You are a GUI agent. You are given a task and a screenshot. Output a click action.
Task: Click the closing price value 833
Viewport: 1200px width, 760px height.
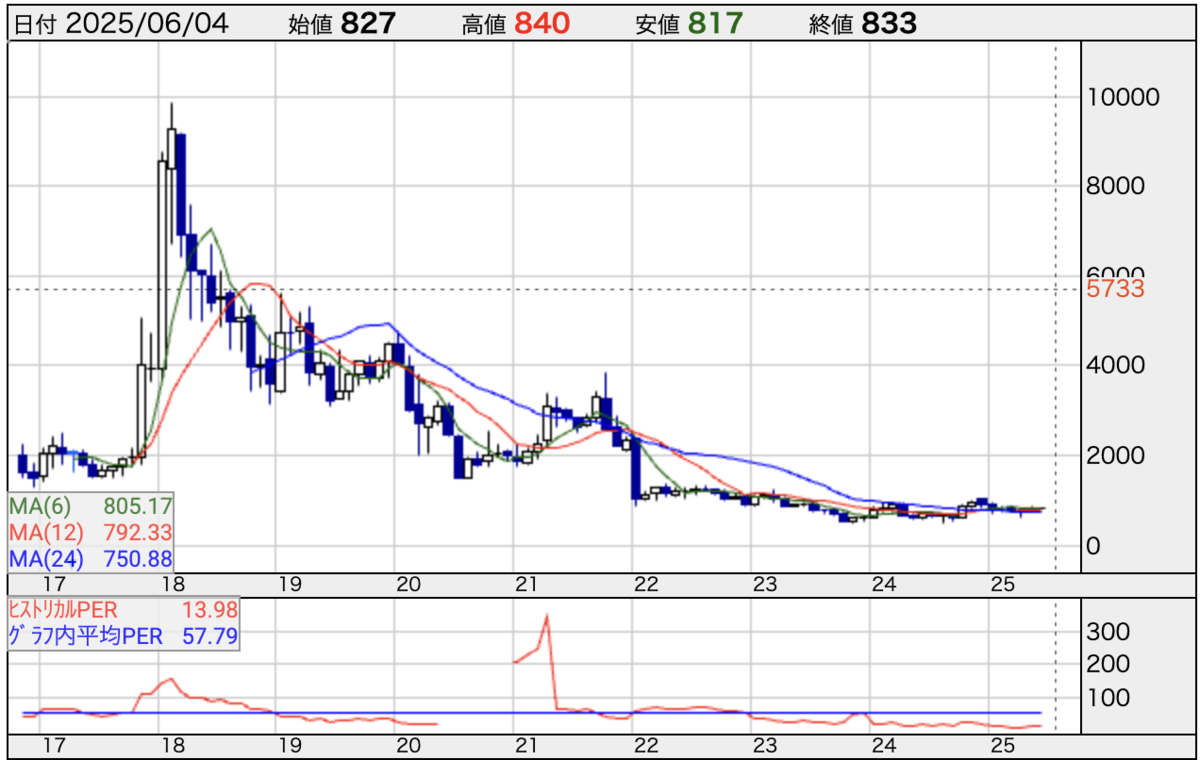pos(889,24)
